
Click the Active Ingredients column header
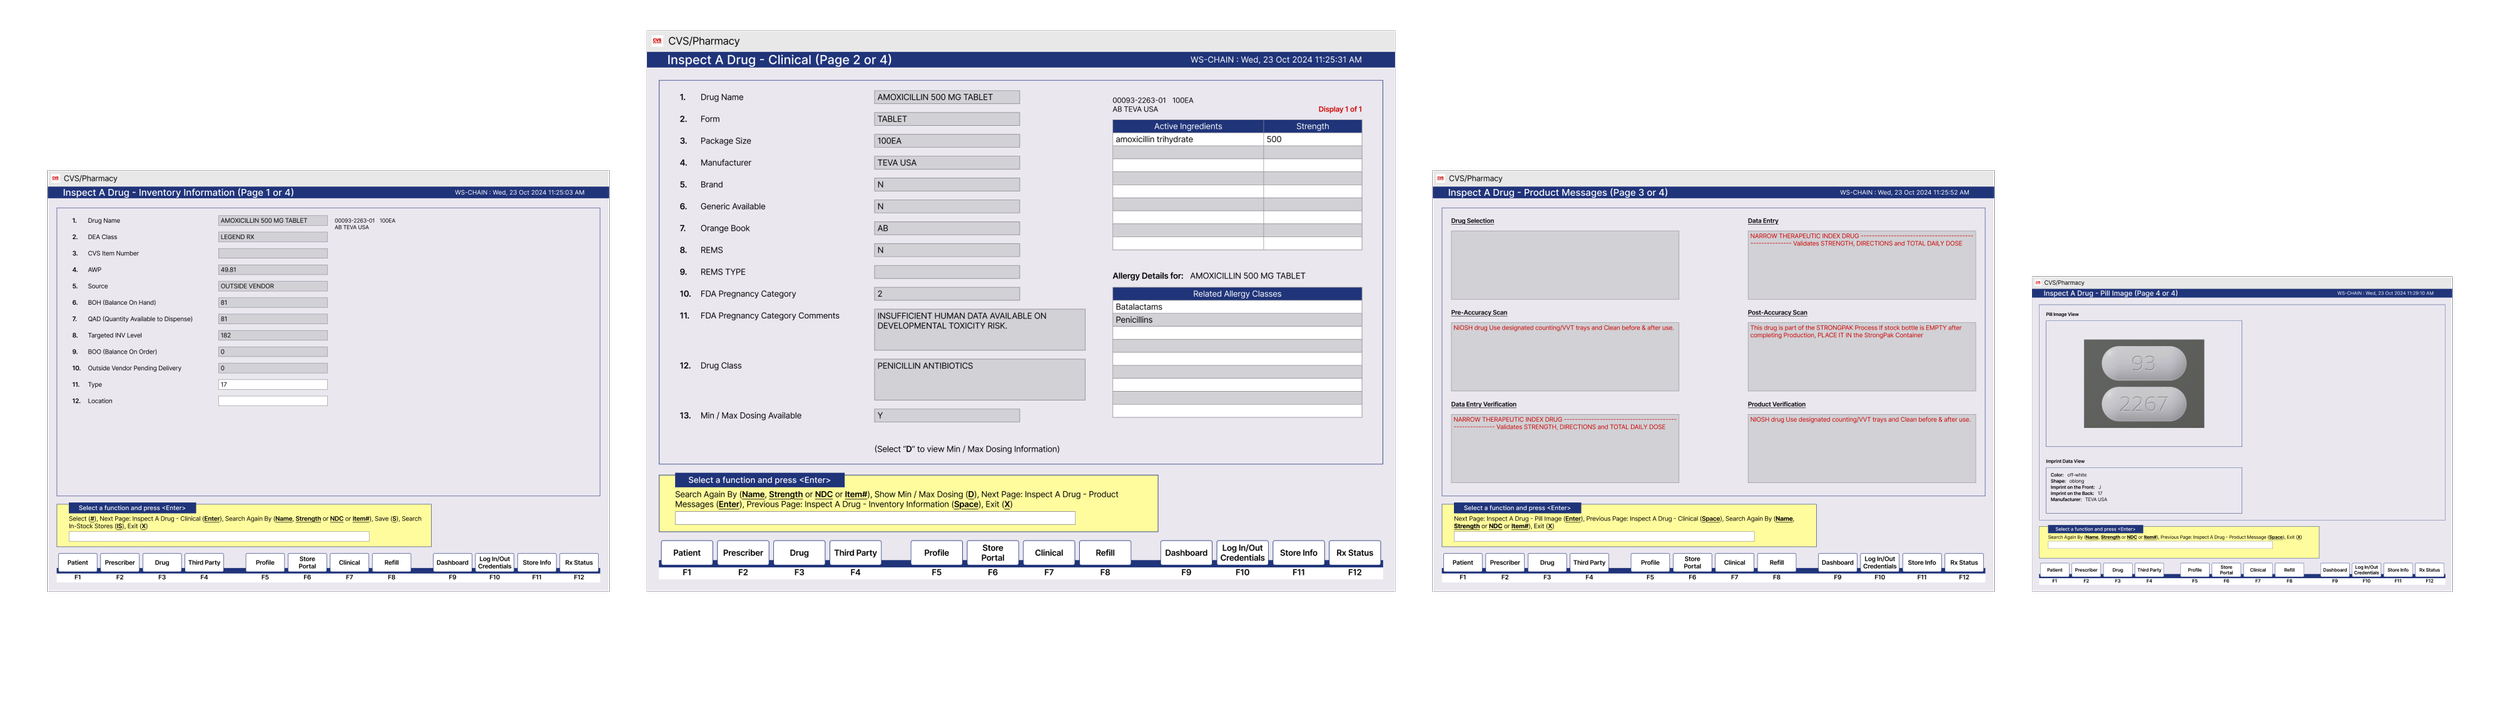pos(1188,126)
